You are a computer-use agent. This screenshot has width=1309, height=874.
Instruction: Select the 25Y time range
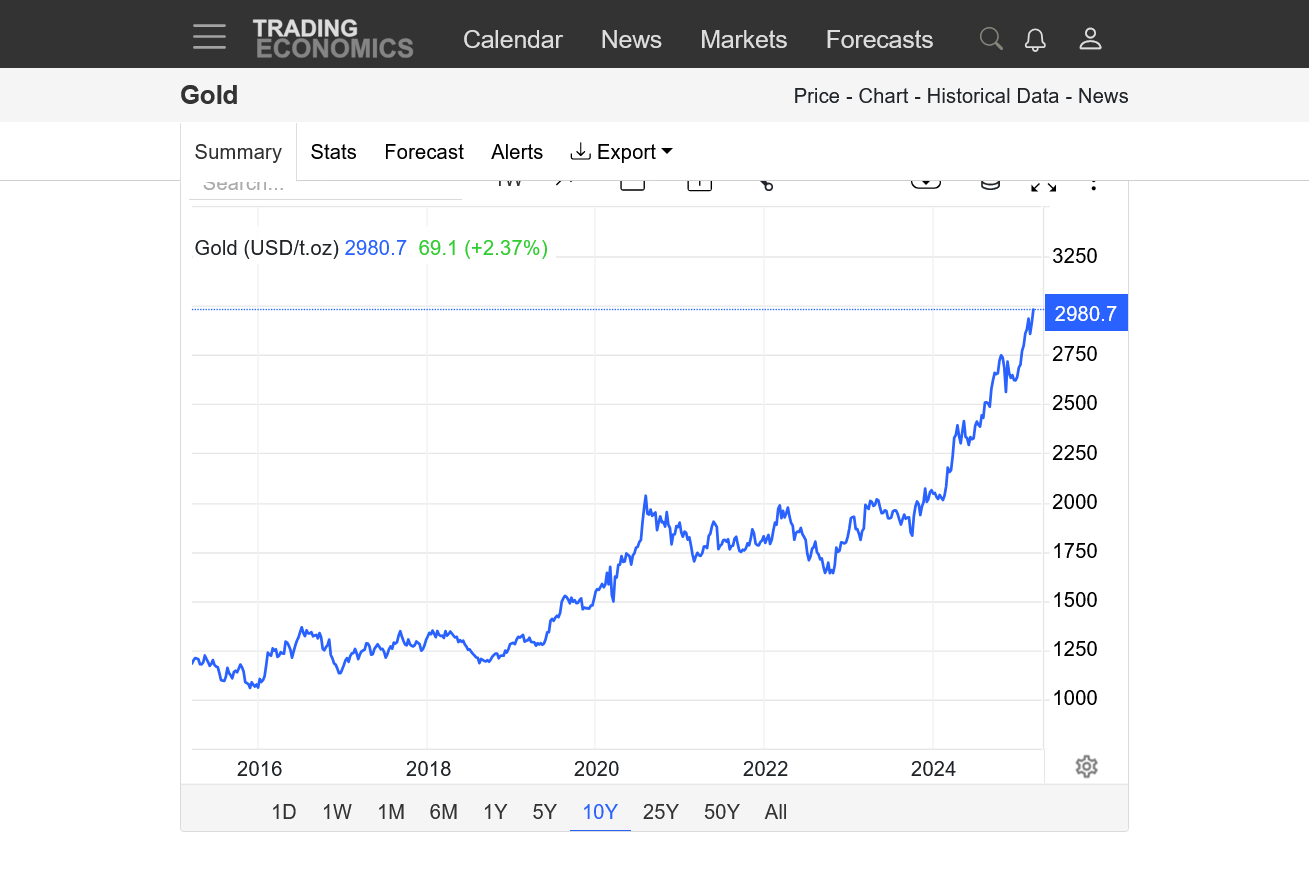click(660, 812)
